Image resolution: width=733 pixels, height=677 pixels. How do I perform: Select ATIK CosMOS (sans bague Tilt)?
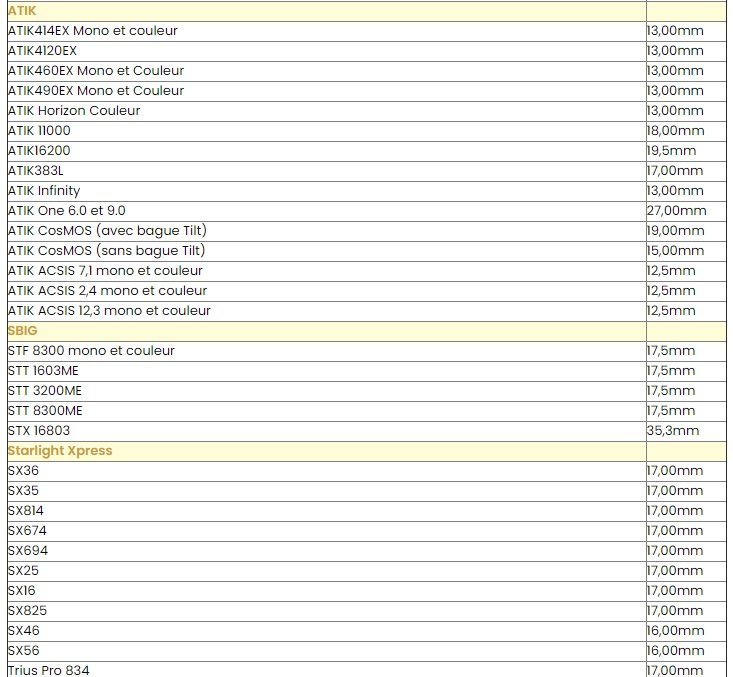coord(106,251)
